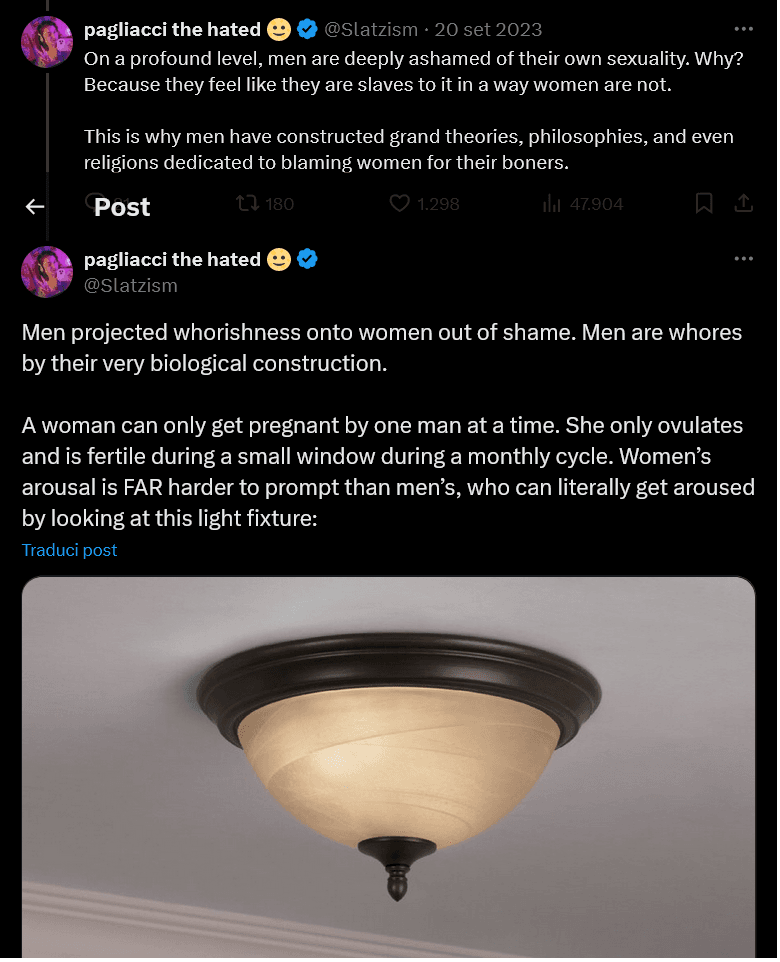Click verified badge beside main post author
This screenshot has height=962, width=780.
pos(307,260)
